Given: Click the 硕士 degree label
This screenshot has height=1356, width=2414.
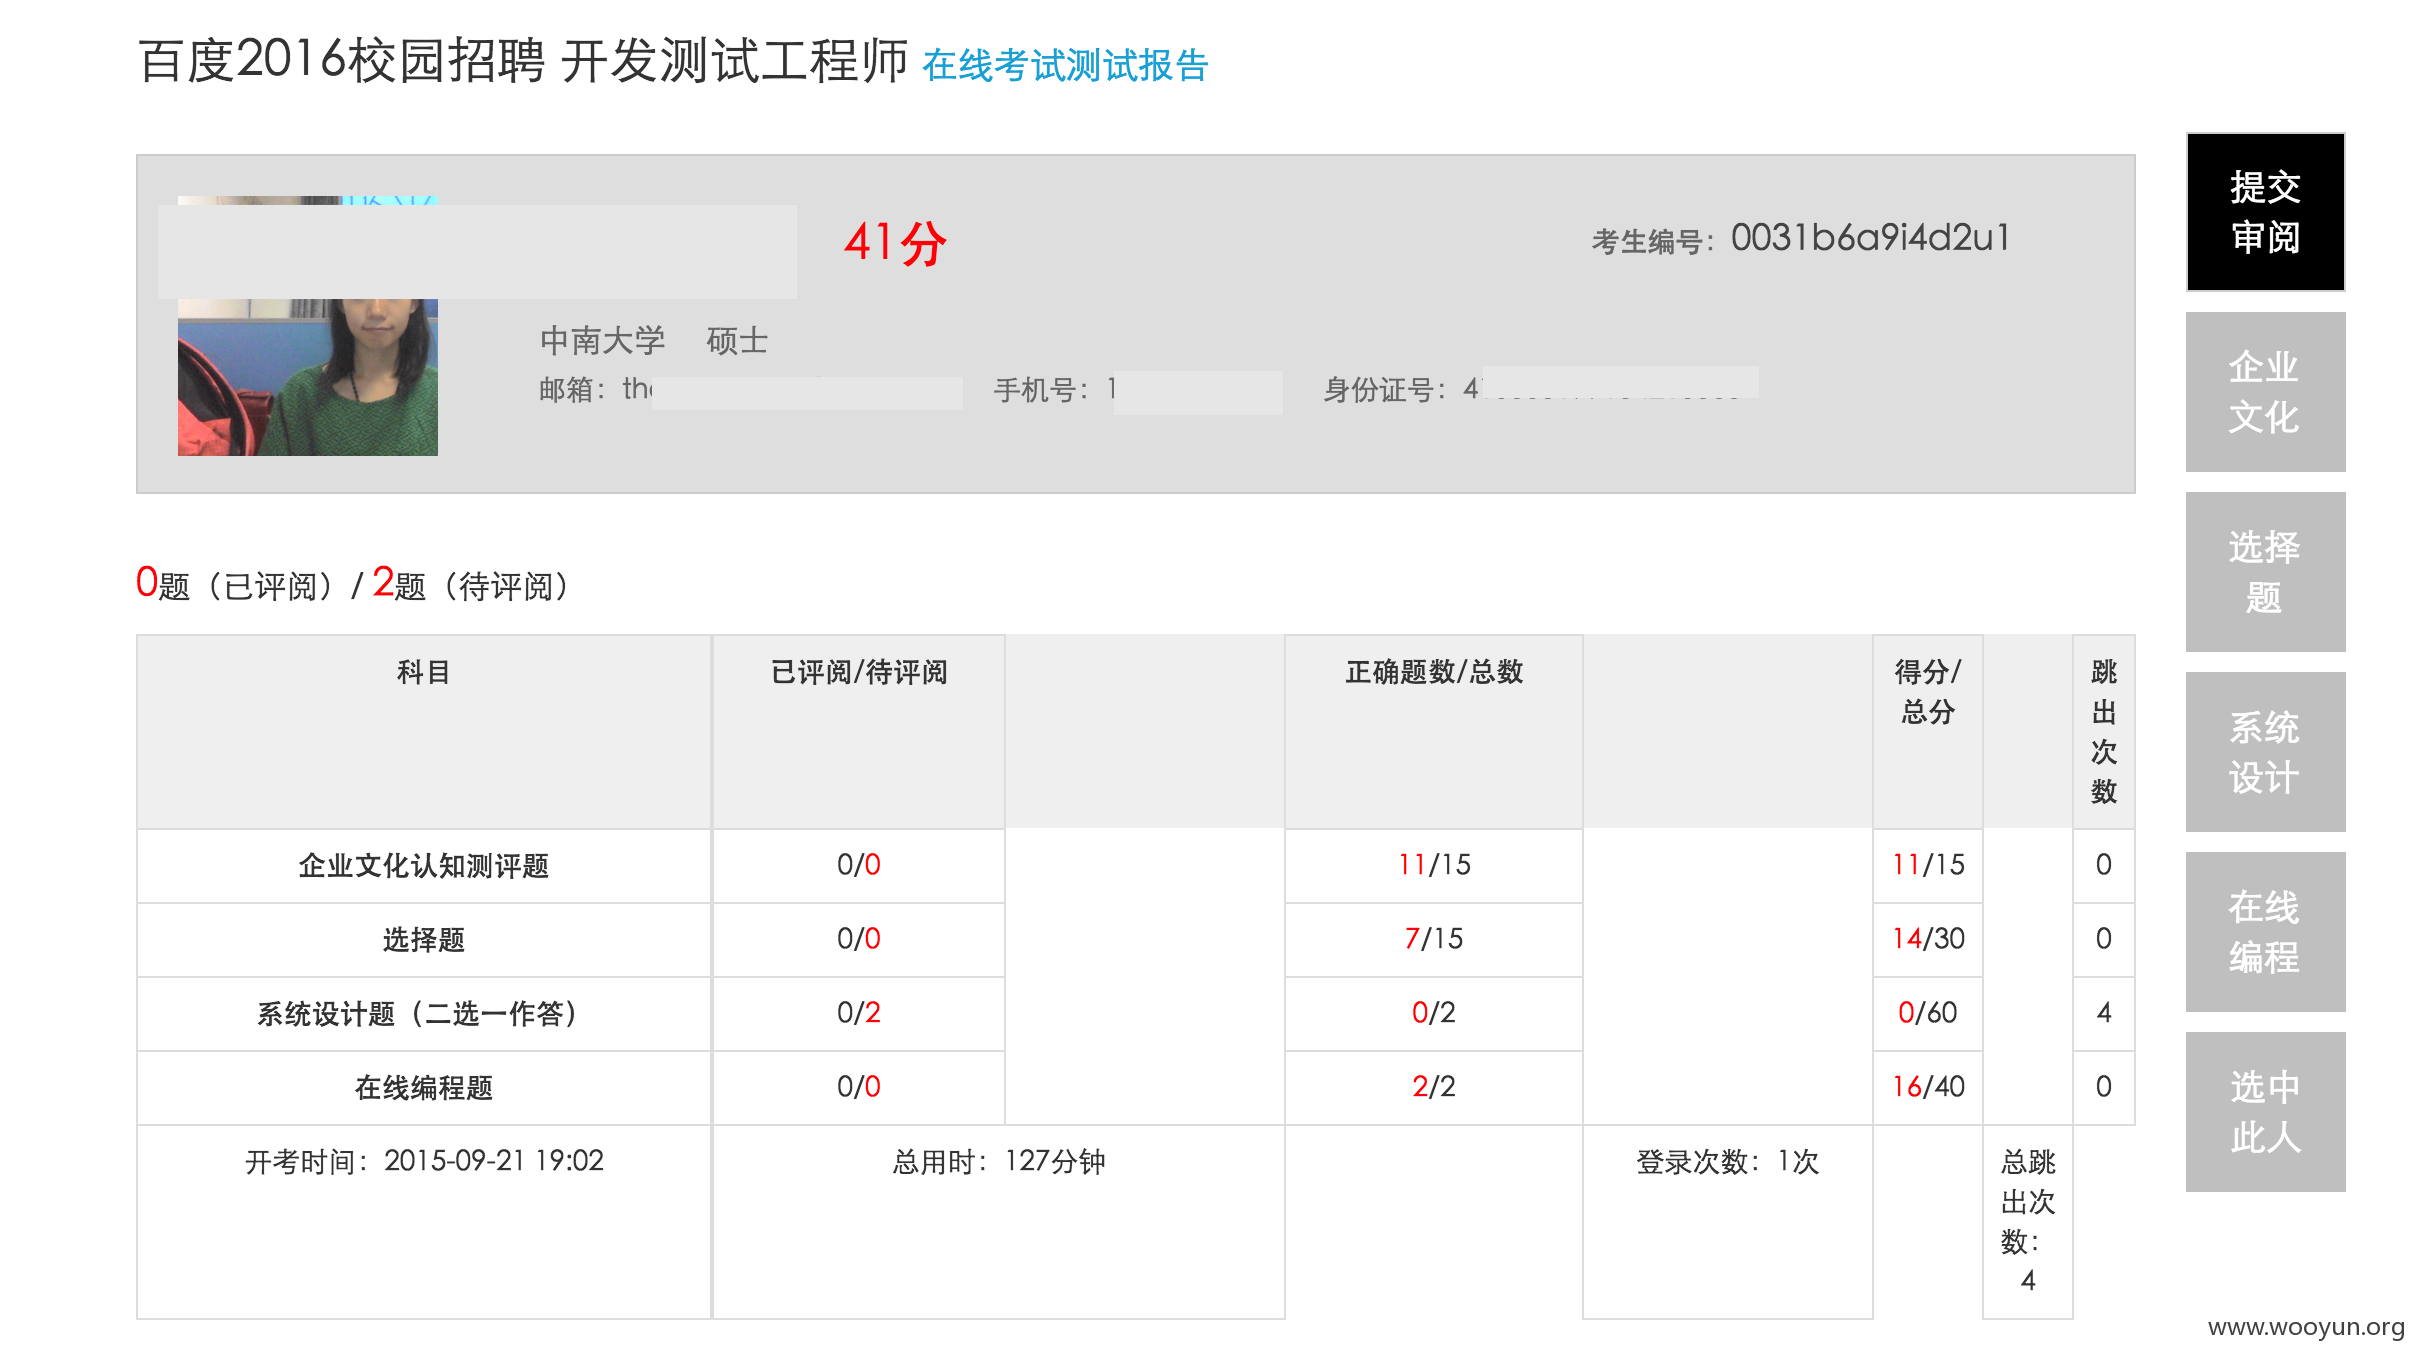Looking at the screenshot, I should [x=737, y=341].
